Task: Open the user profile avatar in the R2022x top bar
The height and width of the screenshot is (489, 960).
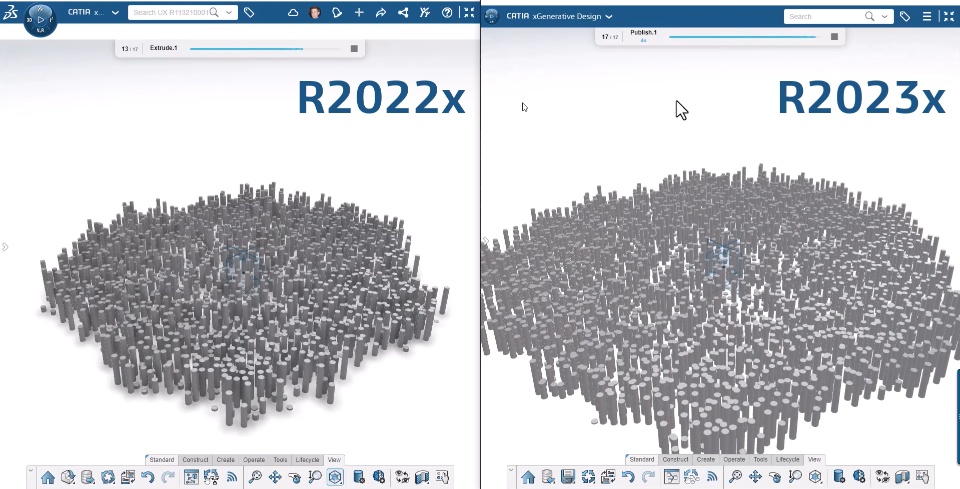Action: click(x=315, y=12)
